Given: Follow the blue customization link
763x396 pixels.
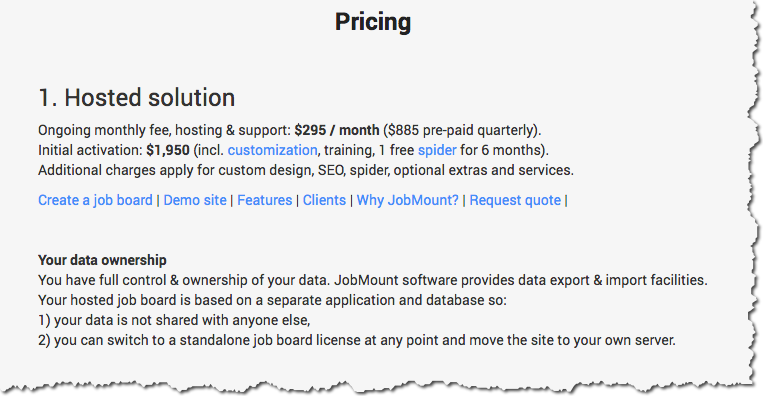Looking at the screenshot, I should point(272,150).
